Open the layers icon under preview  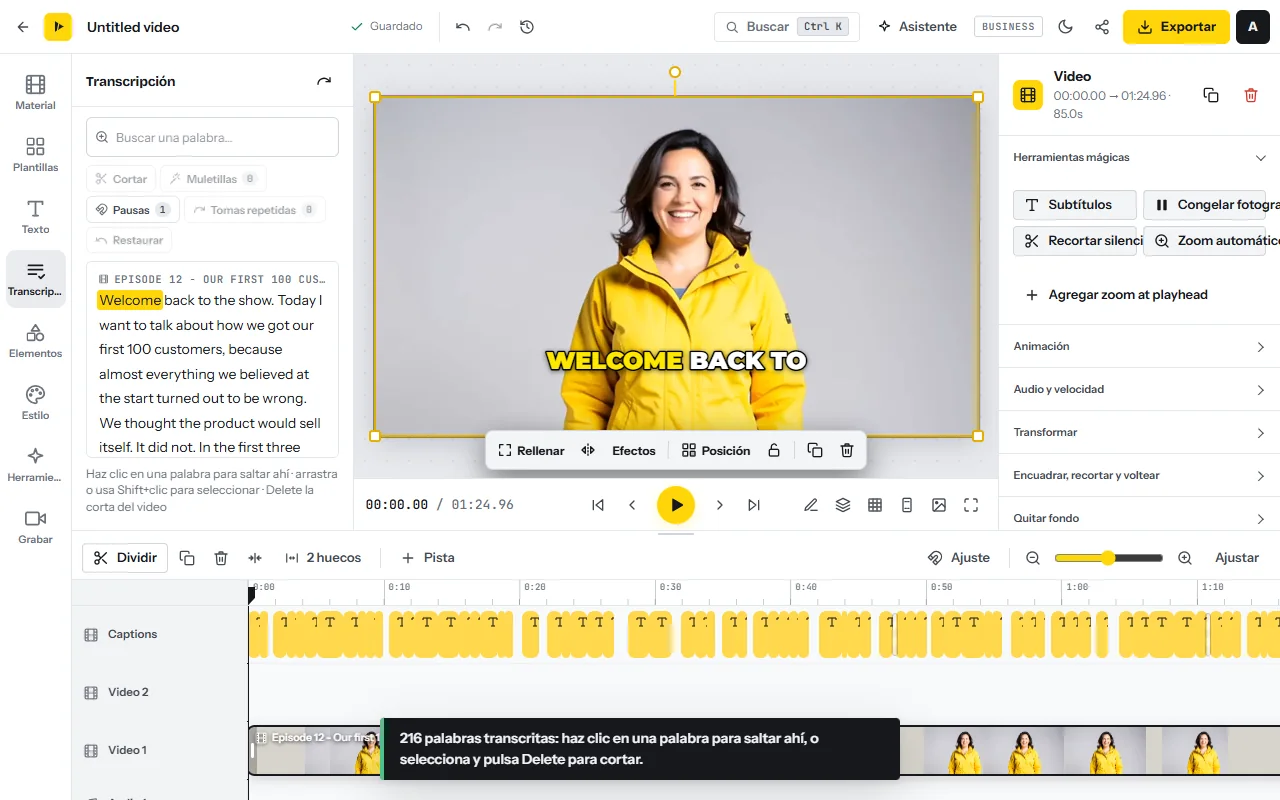(843, 505)
